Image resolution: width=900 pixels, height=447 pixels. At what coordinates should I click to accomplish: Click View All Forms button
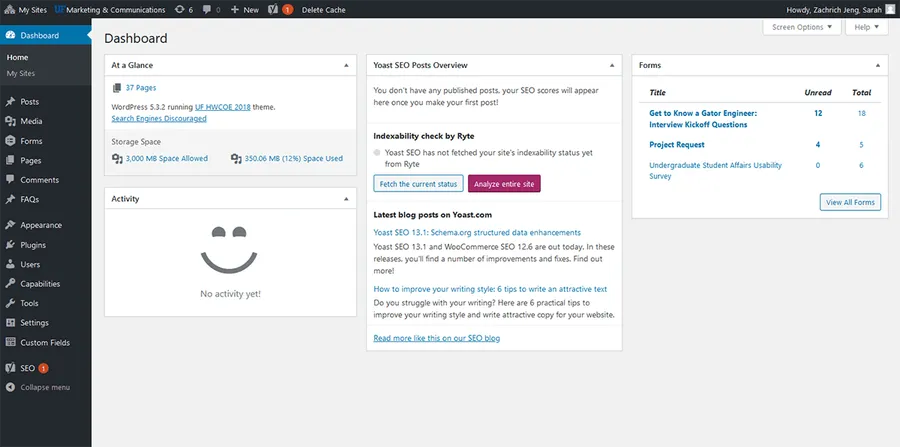coord(850,202)
